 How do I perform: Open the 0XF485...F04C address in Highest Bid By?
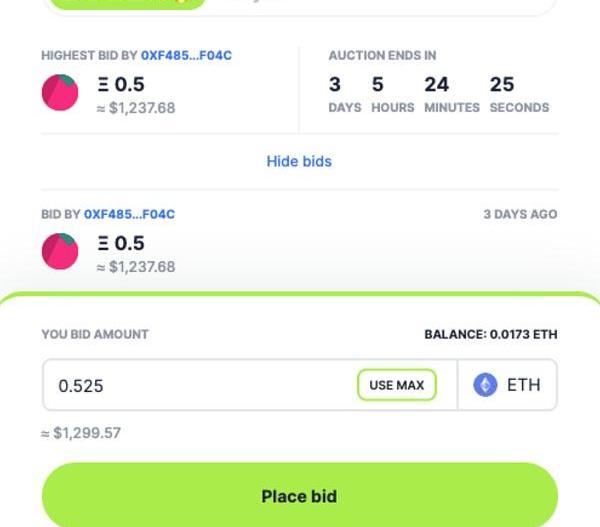(x=186, y=55)
